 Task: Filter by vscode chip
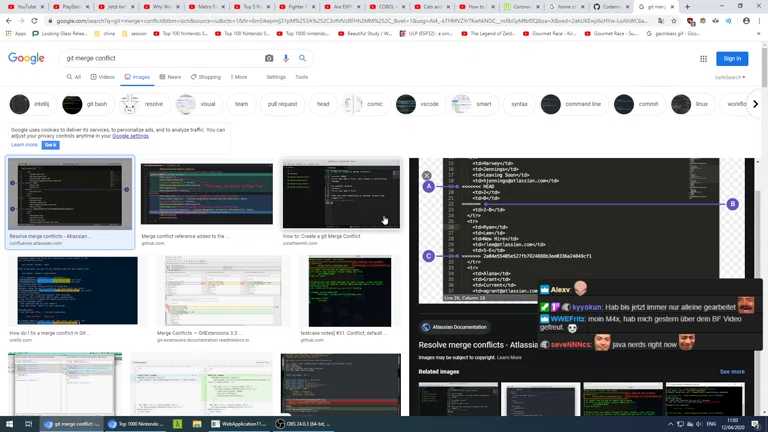coord(420,104)
